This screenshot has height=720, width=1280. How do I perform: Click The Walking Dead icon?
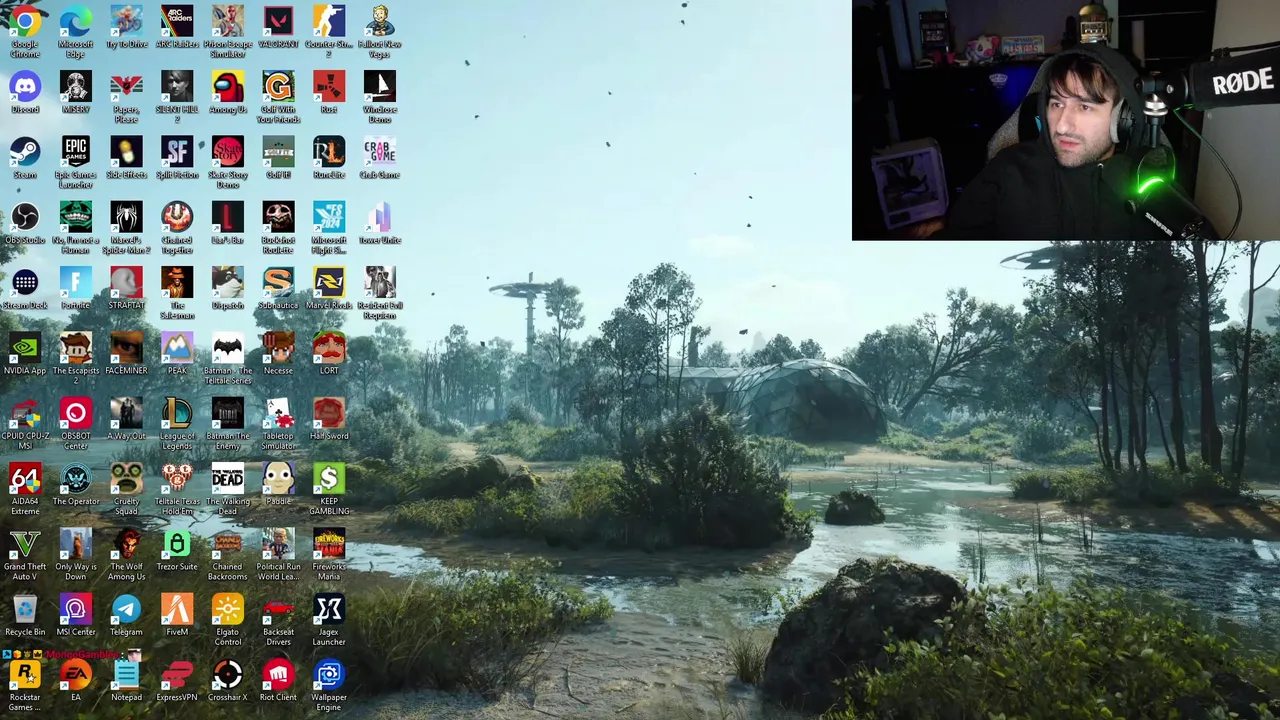pos(227,479)
